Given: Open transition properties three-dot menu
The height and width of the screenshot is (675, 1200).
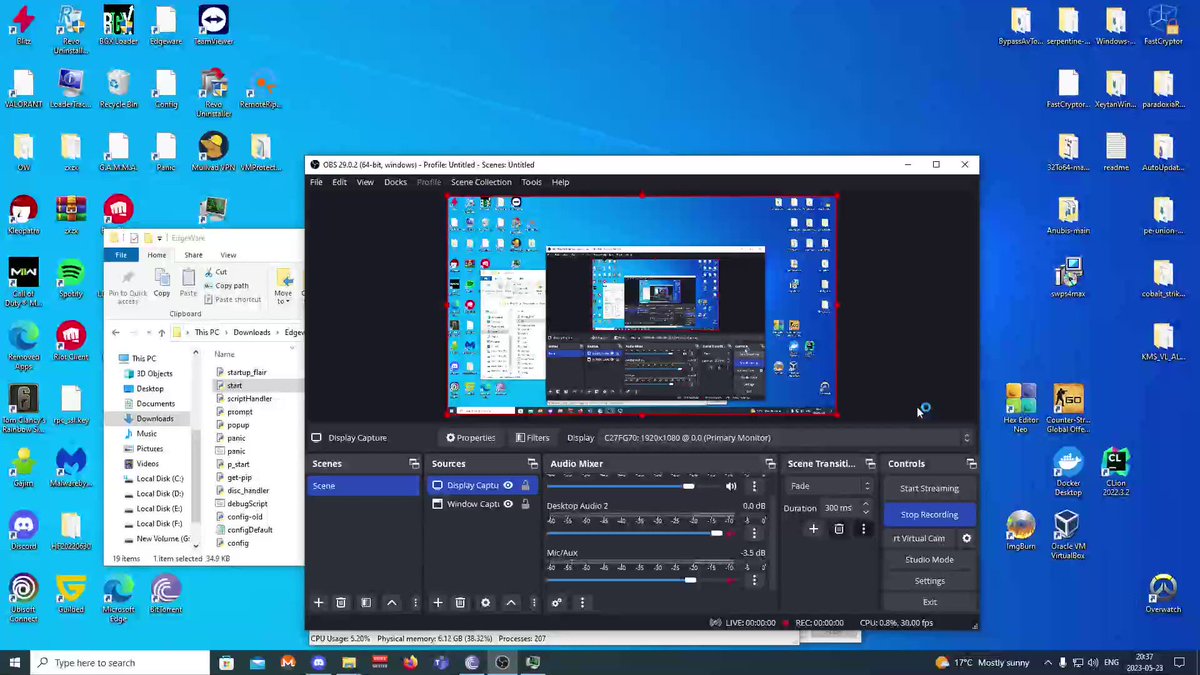Looking at the screenshot, I should [863, 529].
